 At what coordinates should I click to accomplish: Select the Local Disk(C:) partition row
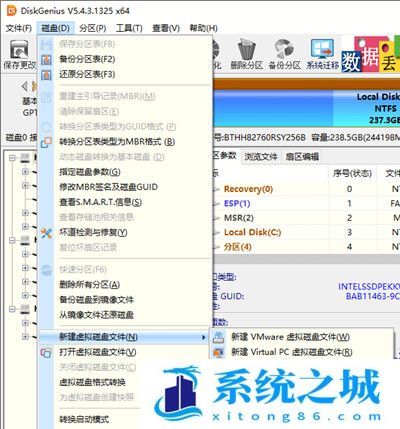pos(306,233)
